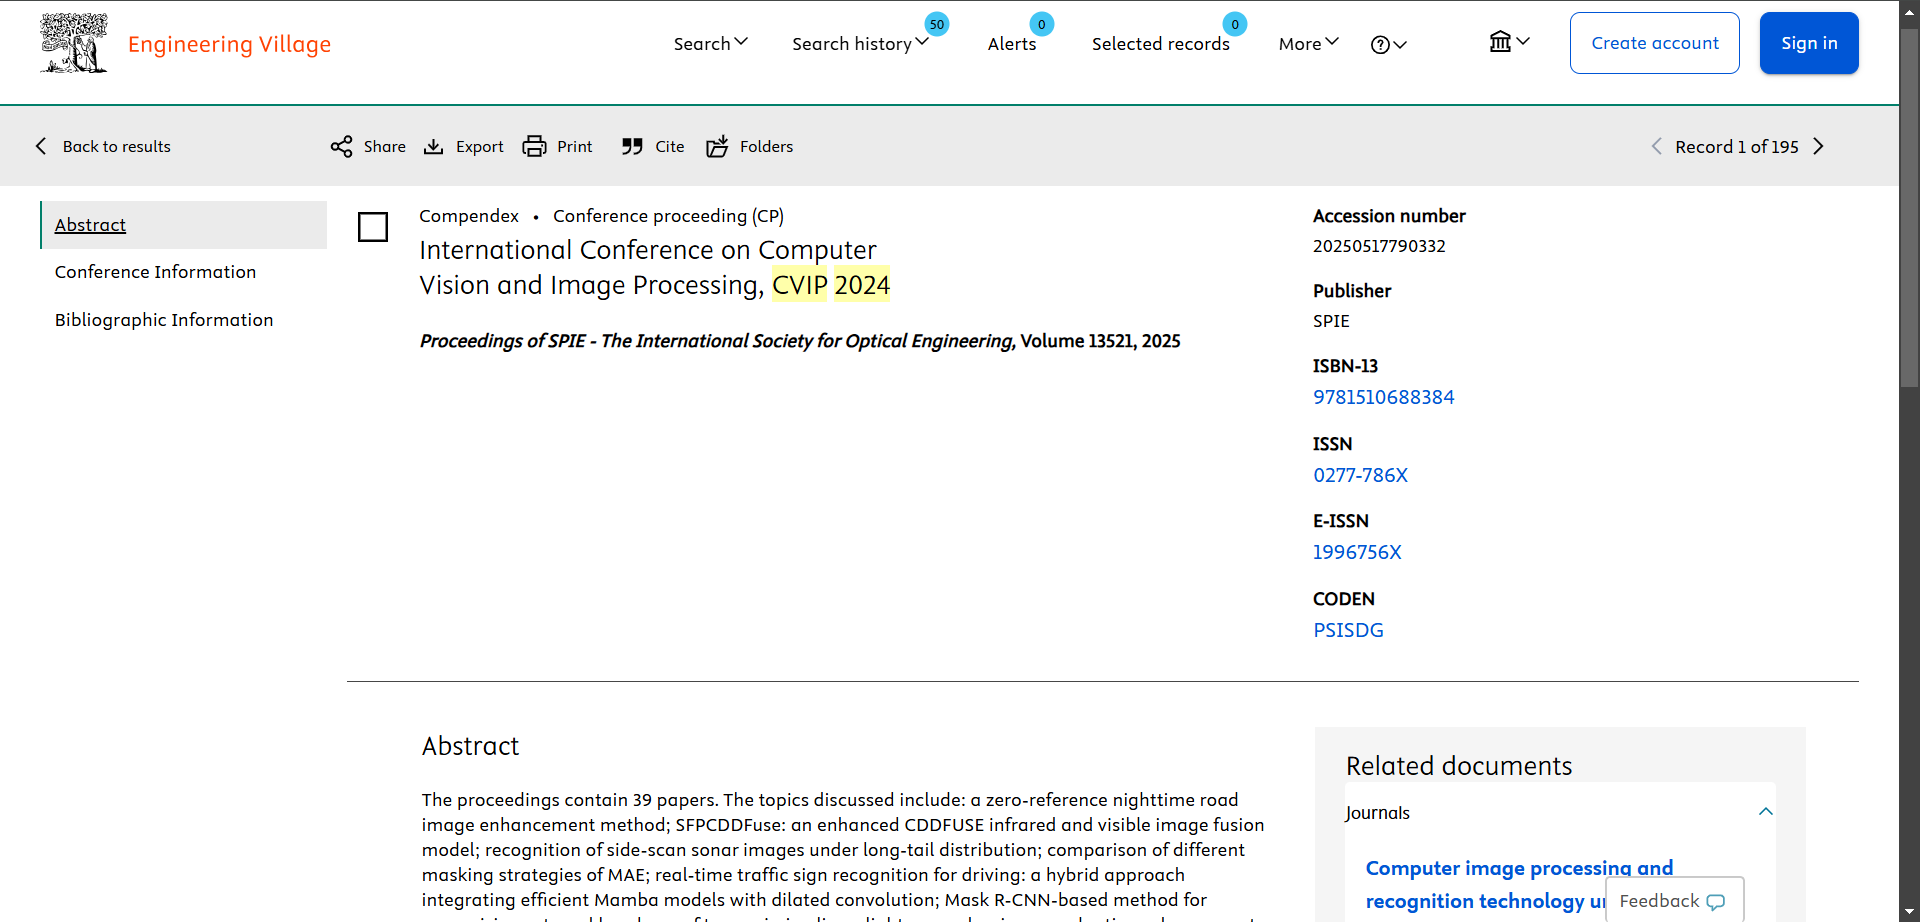Click the Engineering Village title link

coord(229,44)
